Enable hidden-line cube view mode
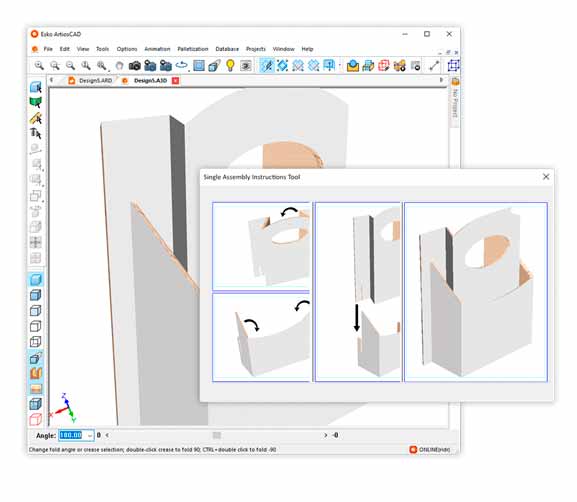 tap(36, 326)
